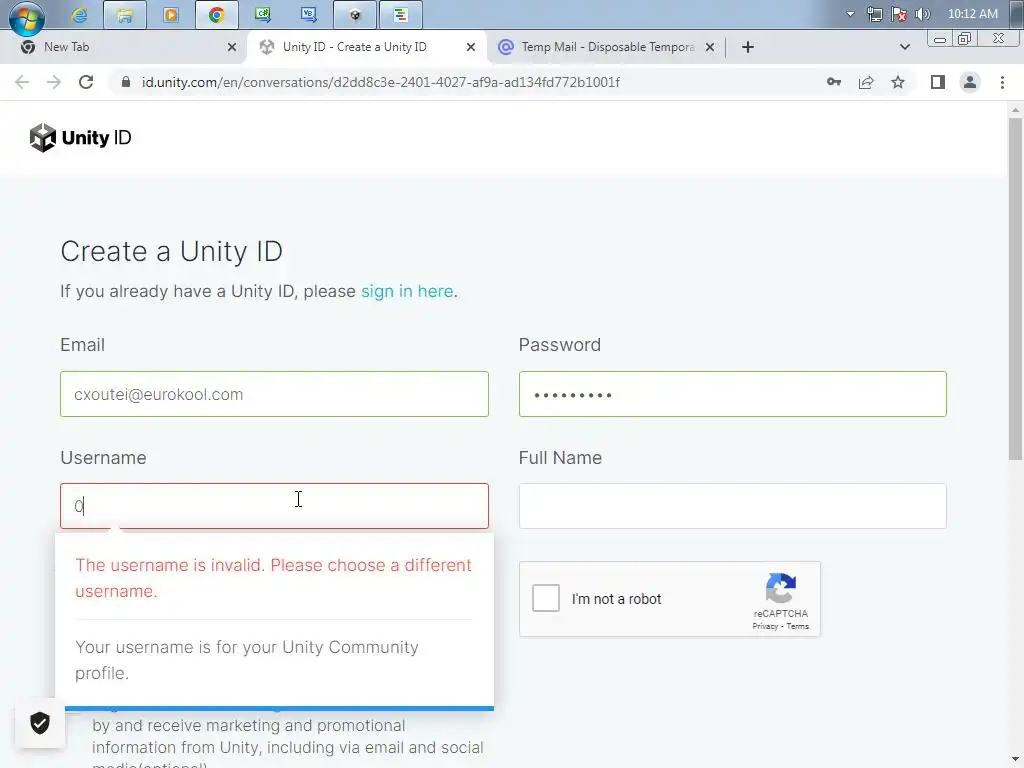View site security lock information
Image resolution: width=1024 pixels, height=768 pixels.
pos(126,82)
